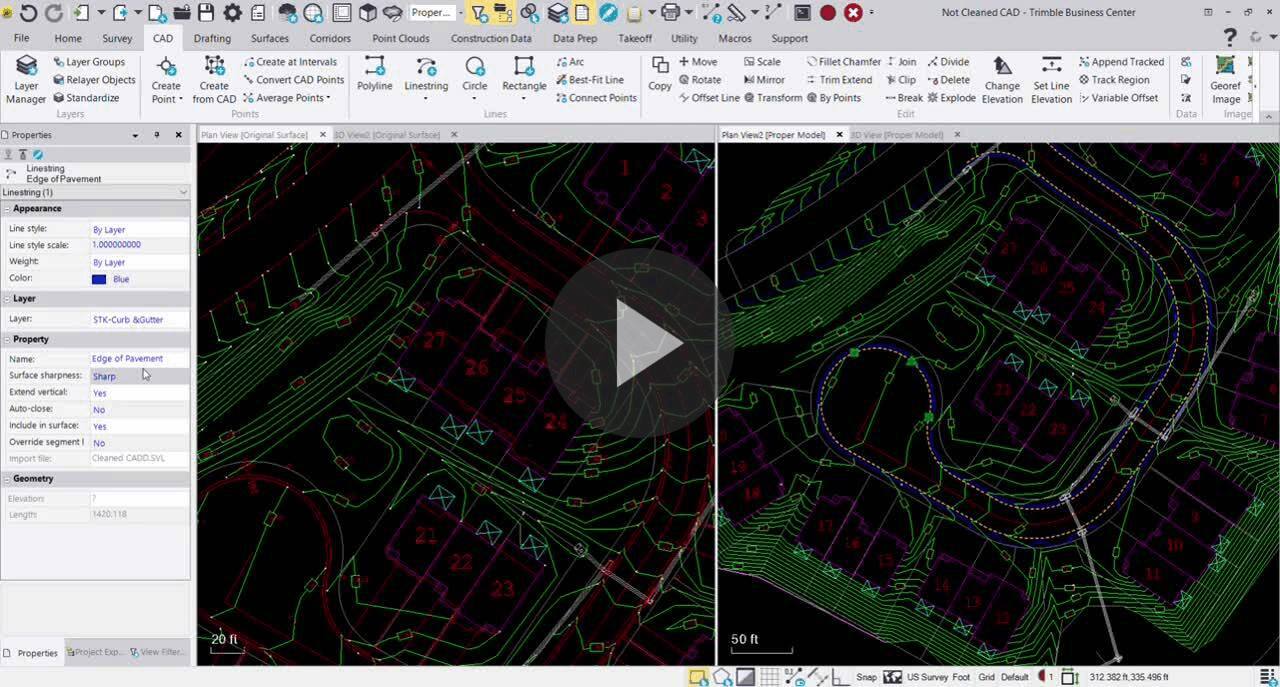Launch Create from CAD tool
1280x687 pixels.
tap(214, 80)
